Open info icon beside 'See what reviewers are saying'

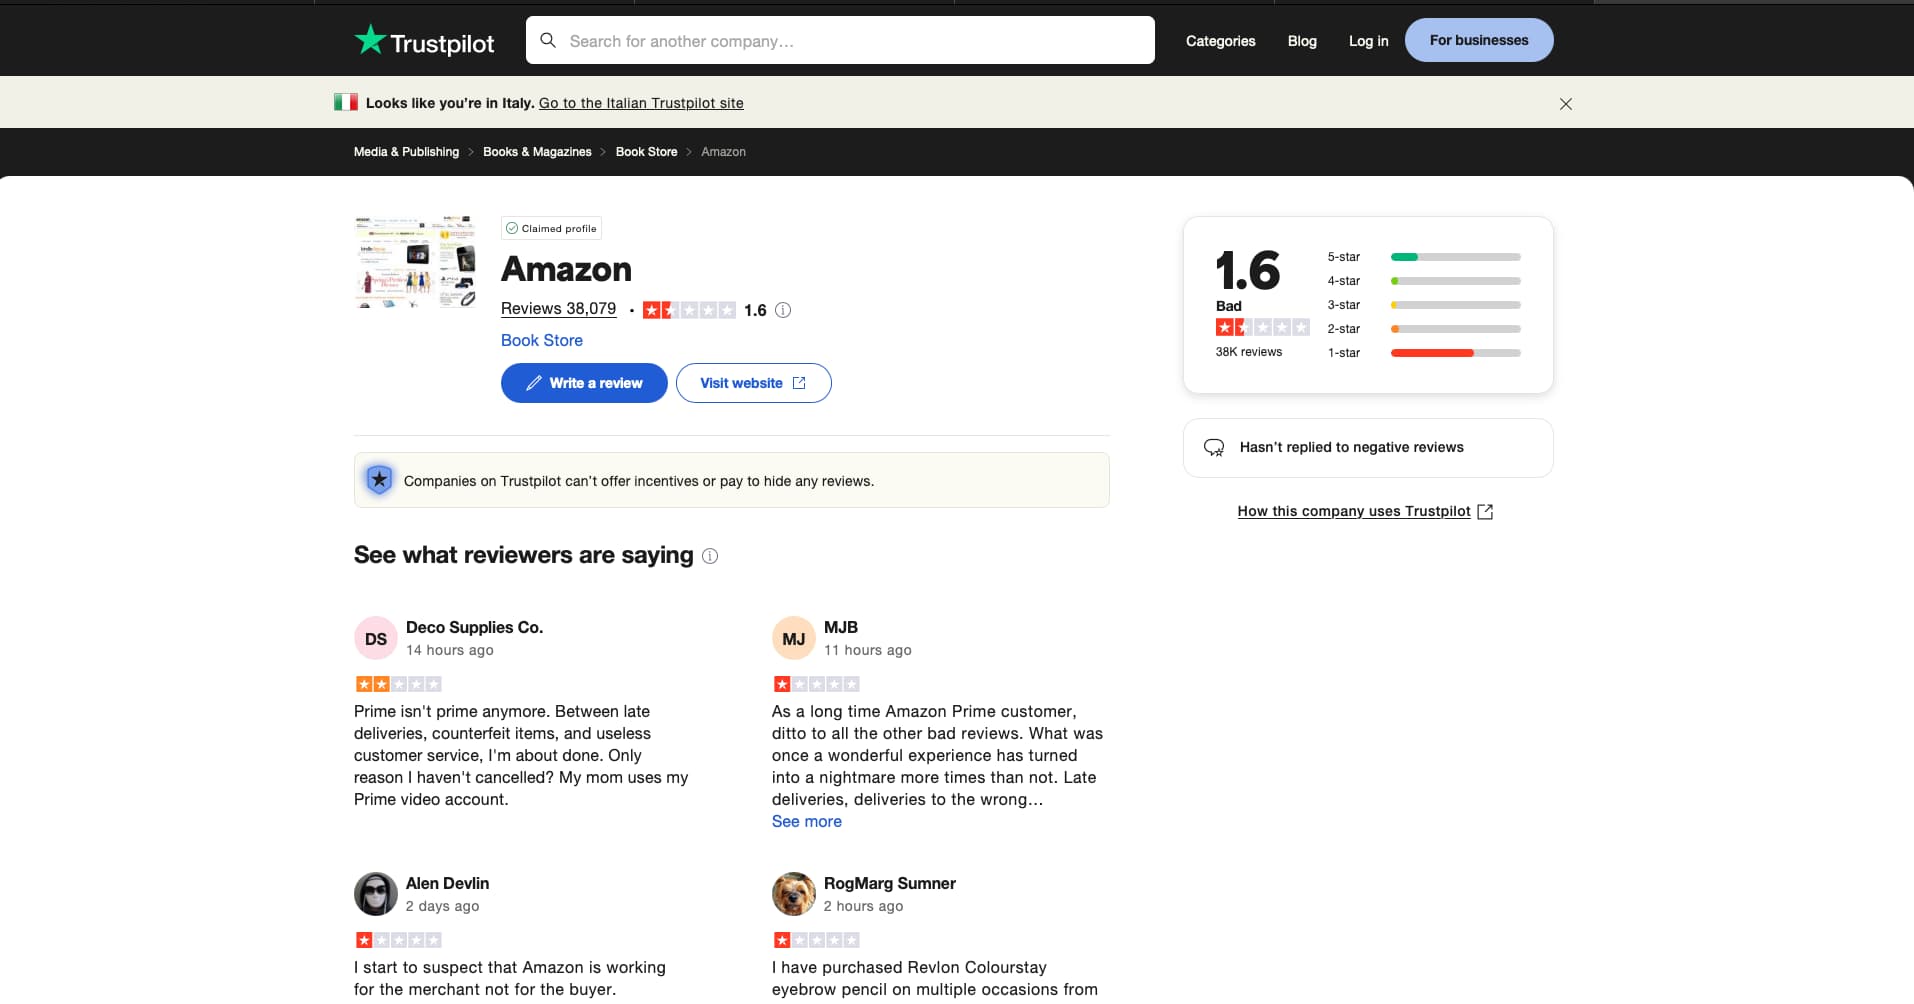(710, 556)
